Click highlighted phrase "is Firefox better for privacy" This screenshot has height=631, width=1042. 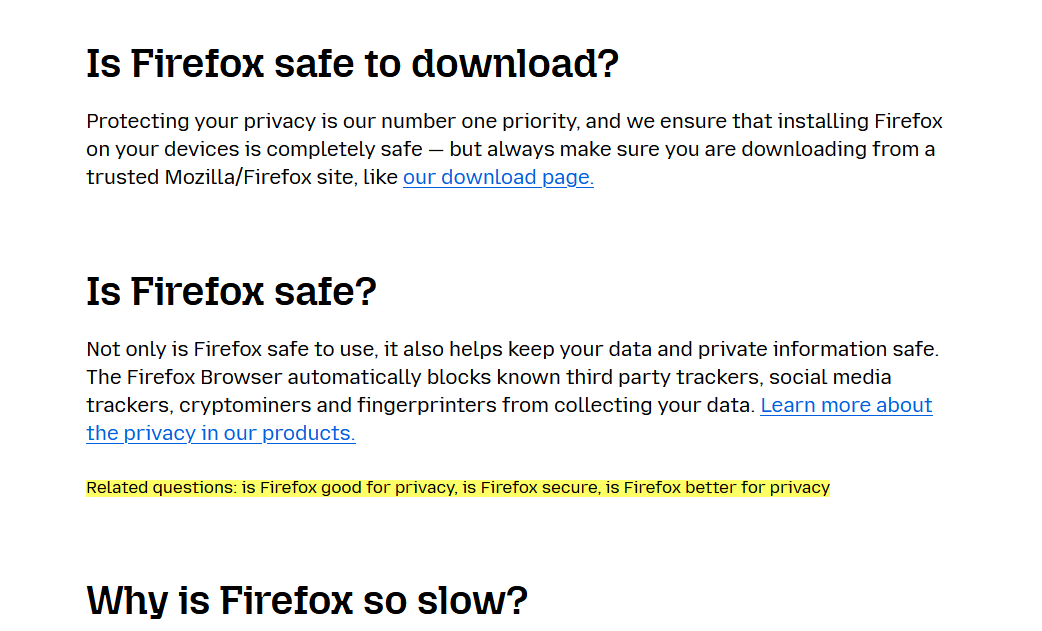point(717,488)
